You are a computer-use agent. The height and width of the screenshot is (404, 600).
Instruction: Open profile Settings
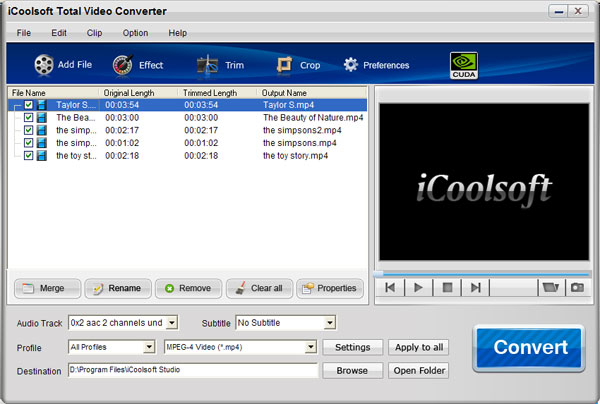(352, 347)
